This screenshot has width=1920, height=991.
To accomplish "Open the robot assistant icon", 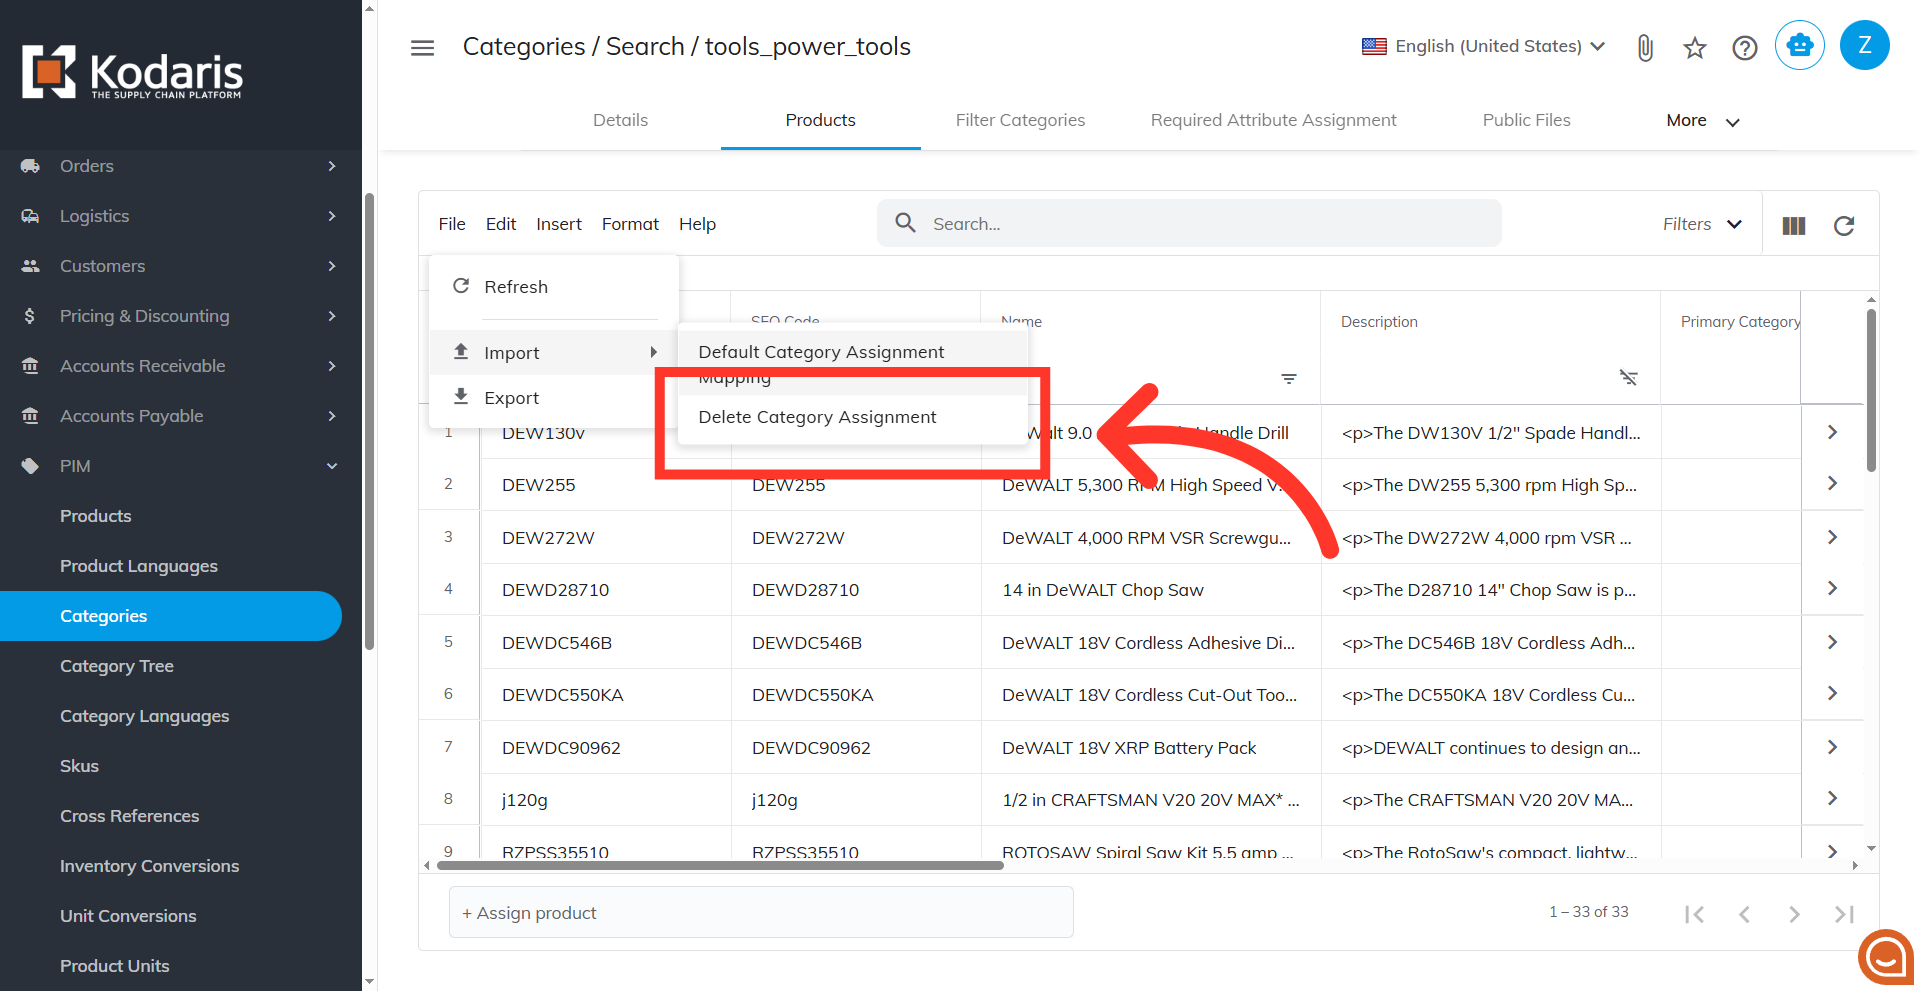I will pos(1800,45).
